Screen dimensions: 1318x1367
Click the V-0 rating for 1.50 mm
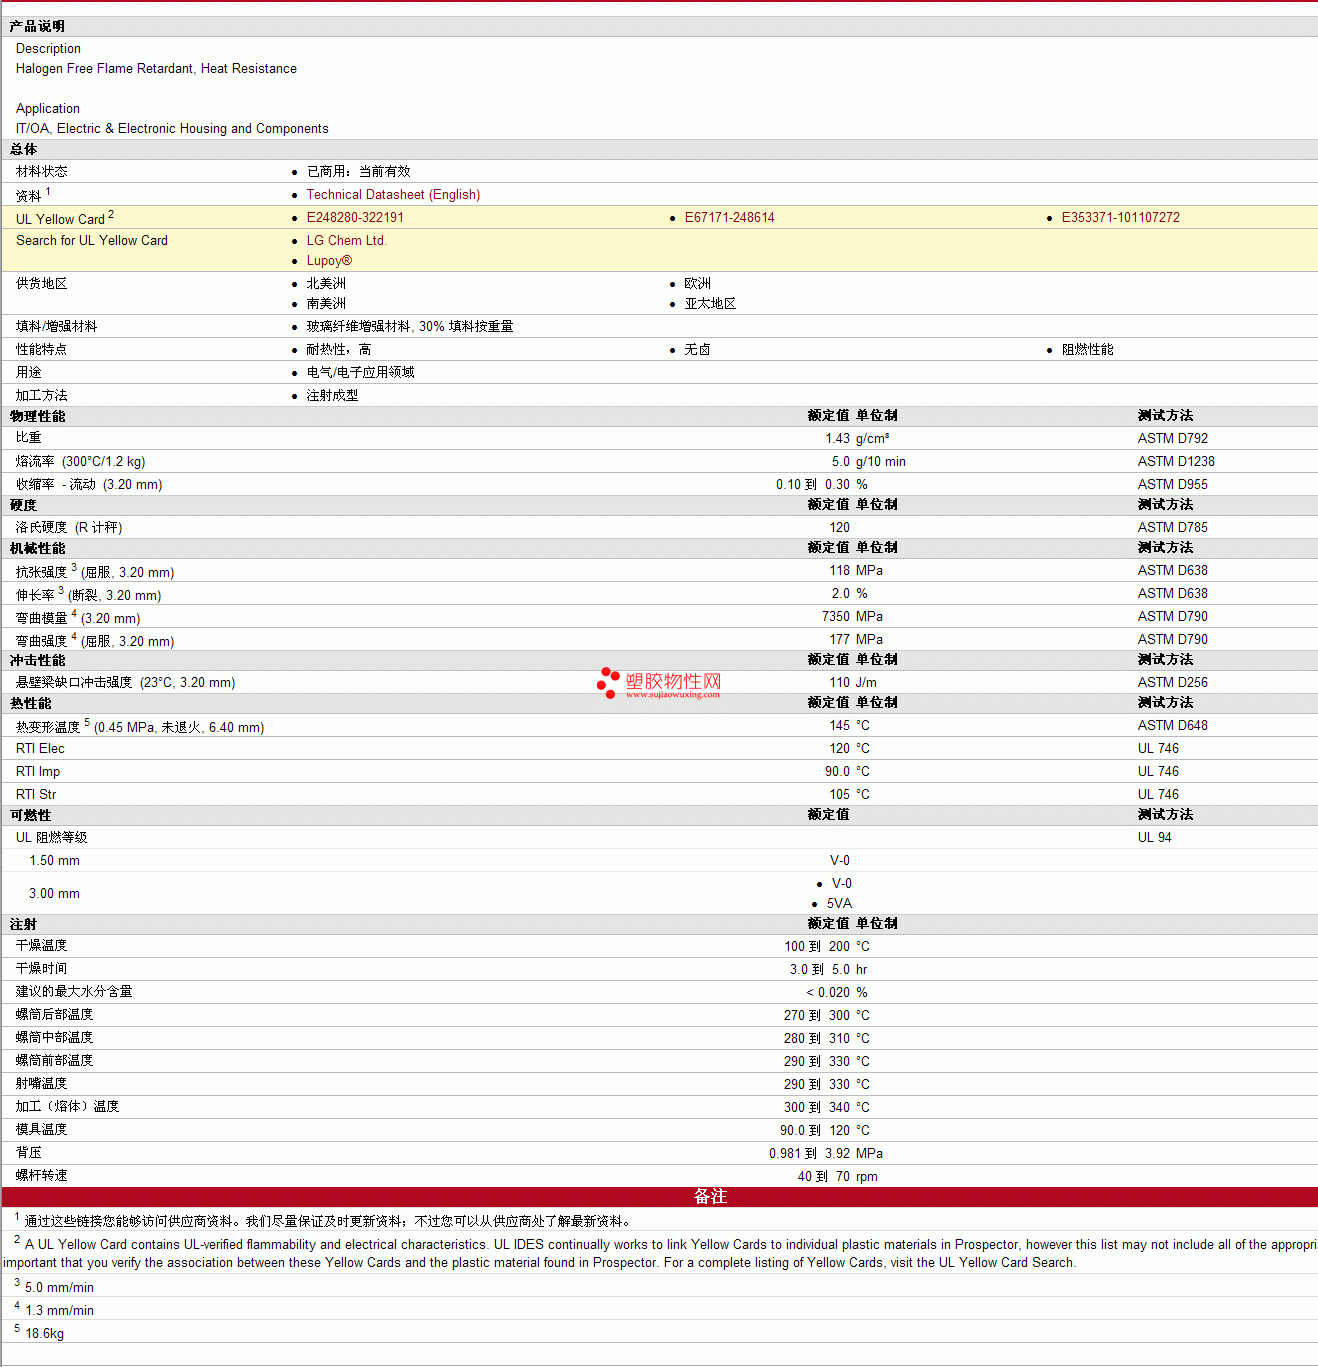840,861
